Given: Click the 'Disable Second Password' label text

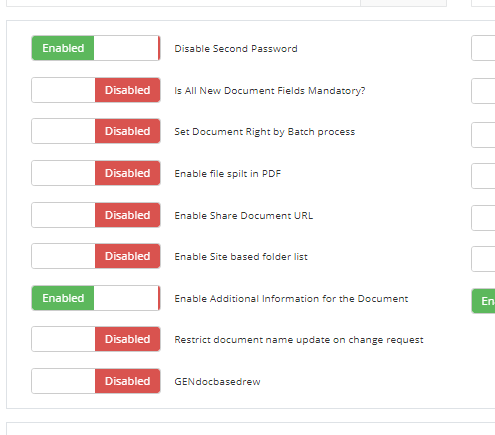Looking at the screenshot, I should (x=236, y=49).
